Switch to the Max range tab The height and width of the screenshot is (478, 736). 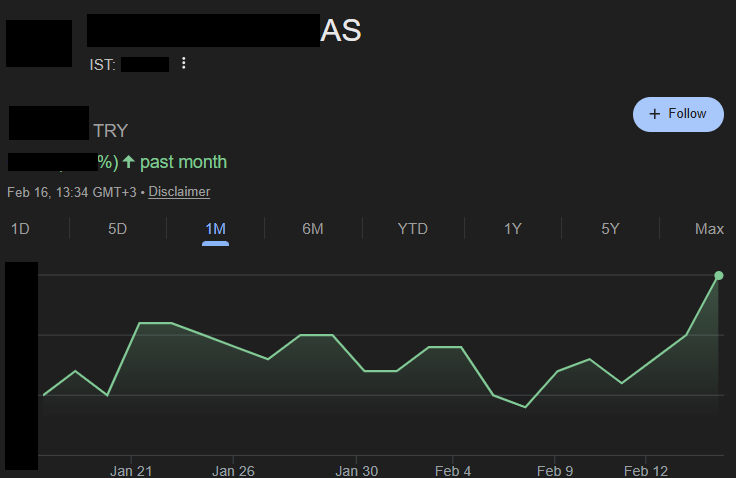[x=709, y=229]
